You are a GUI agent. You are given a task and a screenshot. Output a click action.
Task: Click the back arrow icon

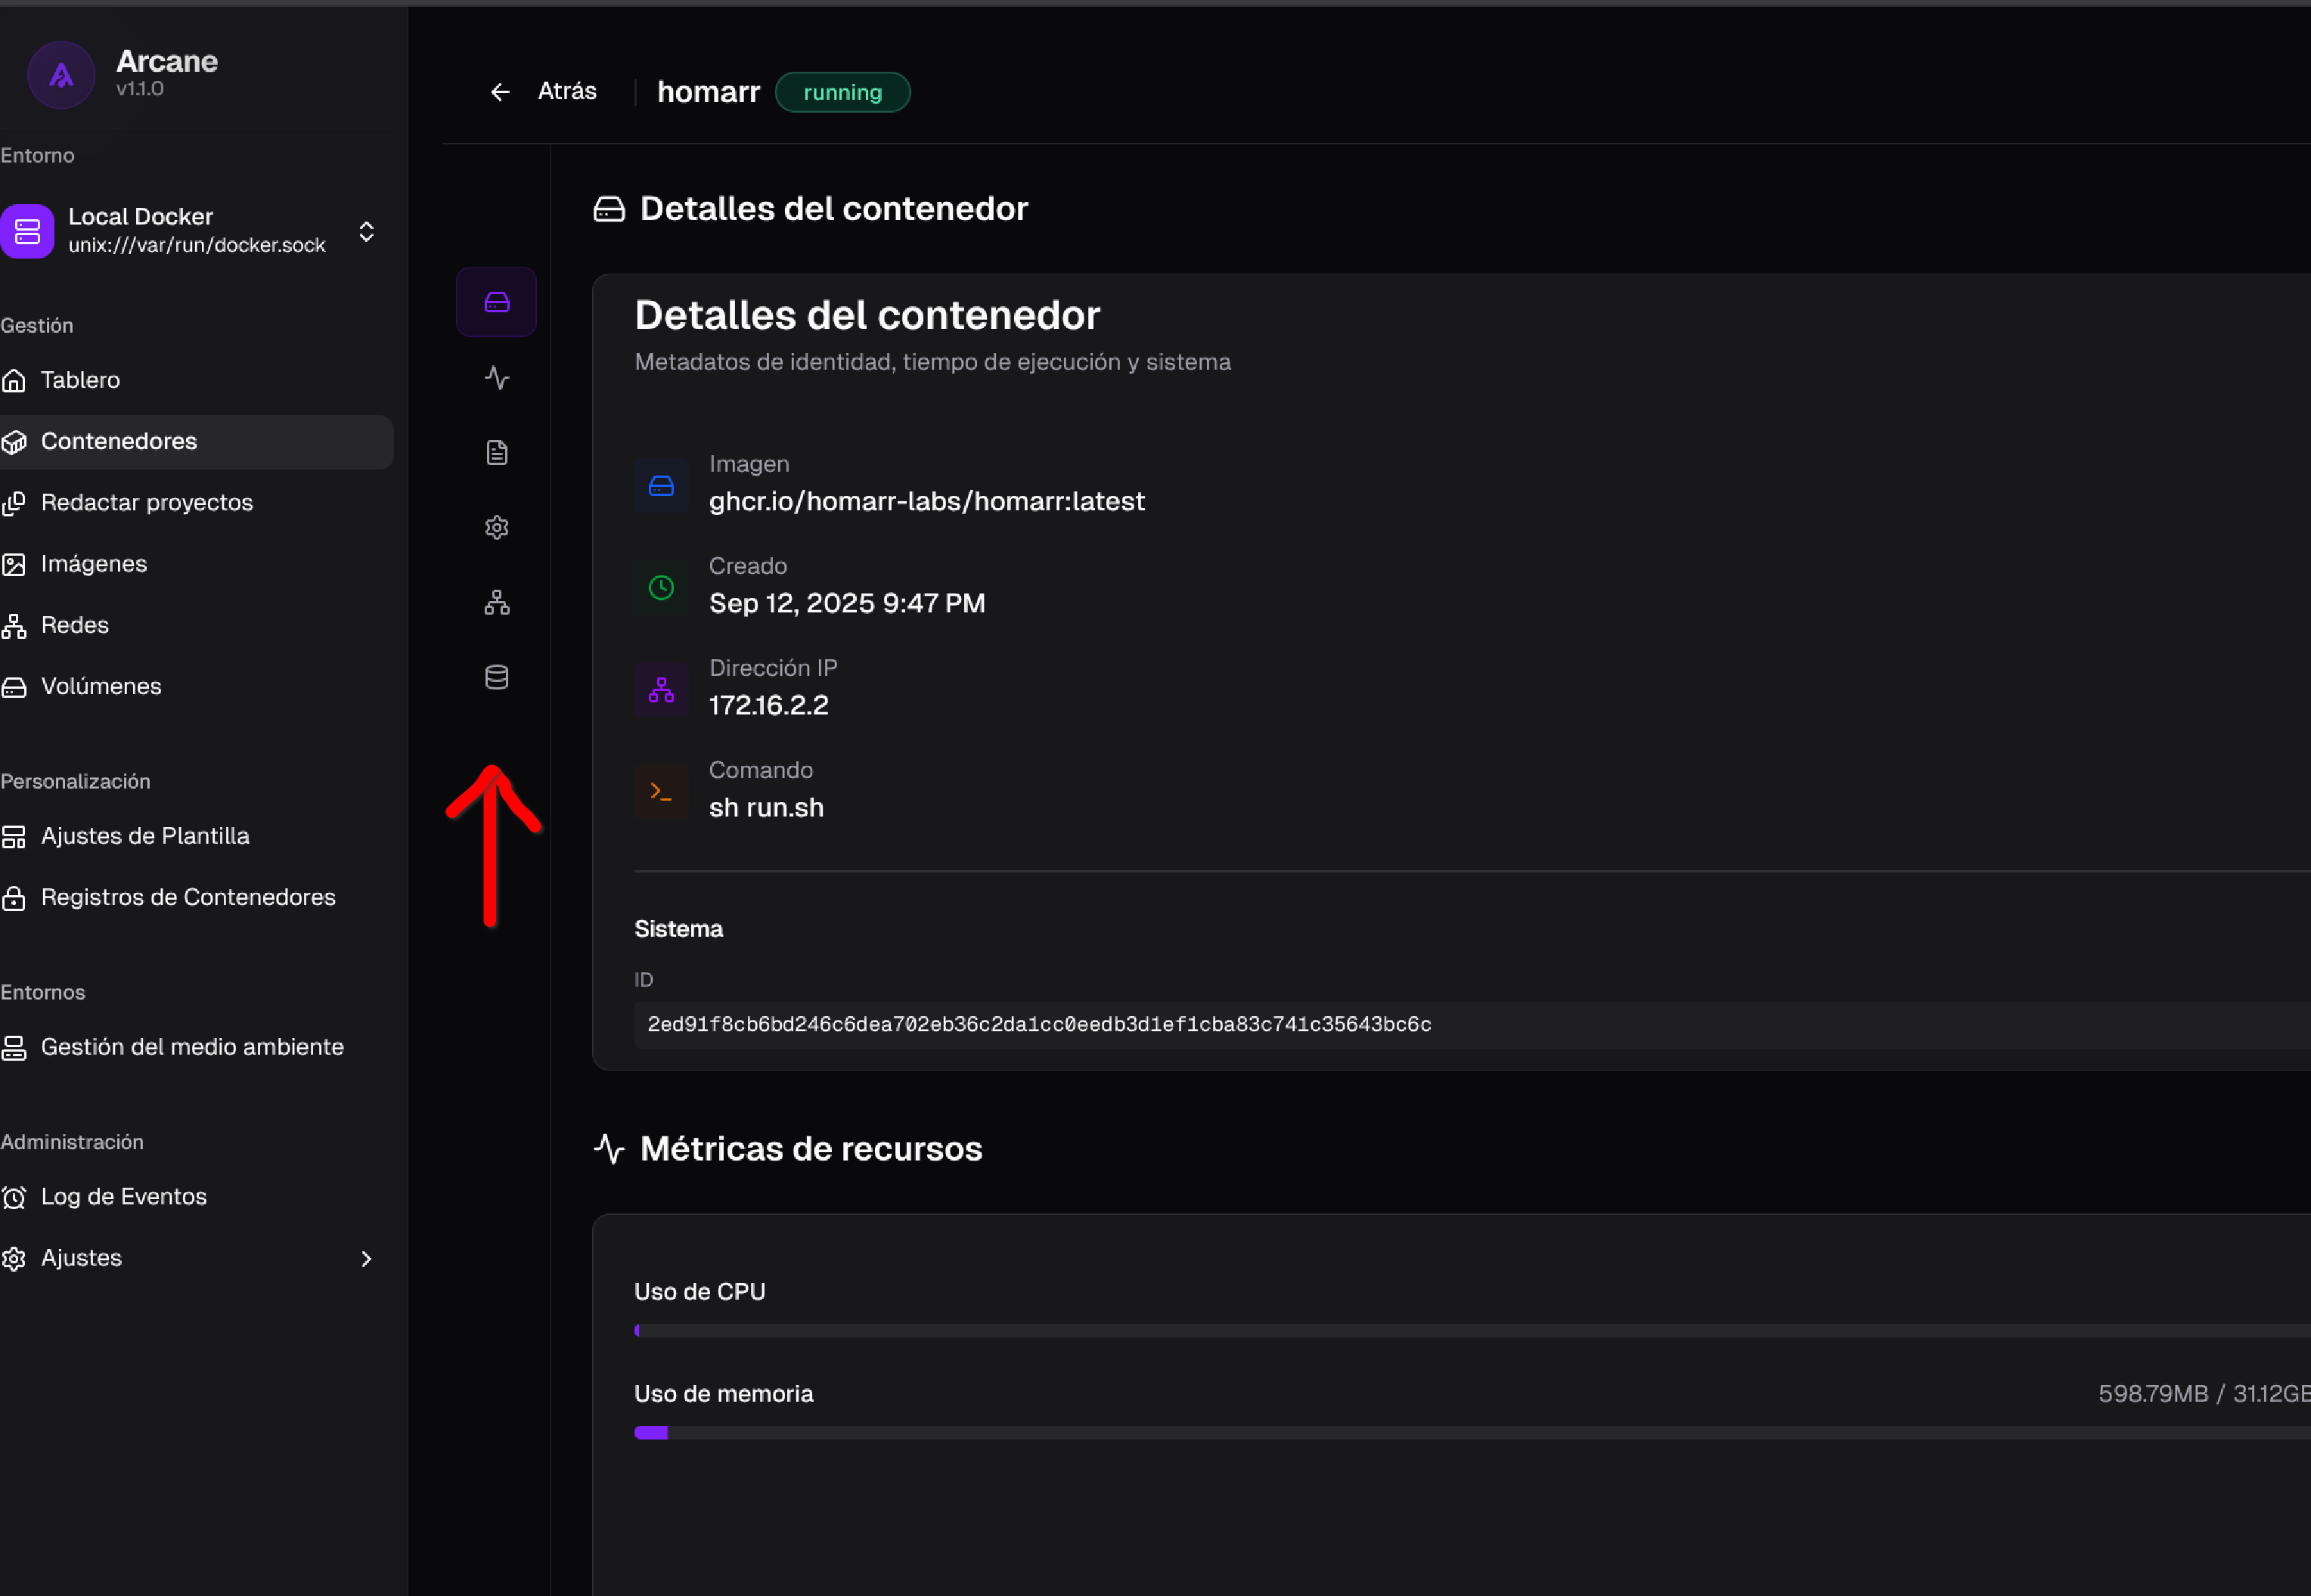500,92
